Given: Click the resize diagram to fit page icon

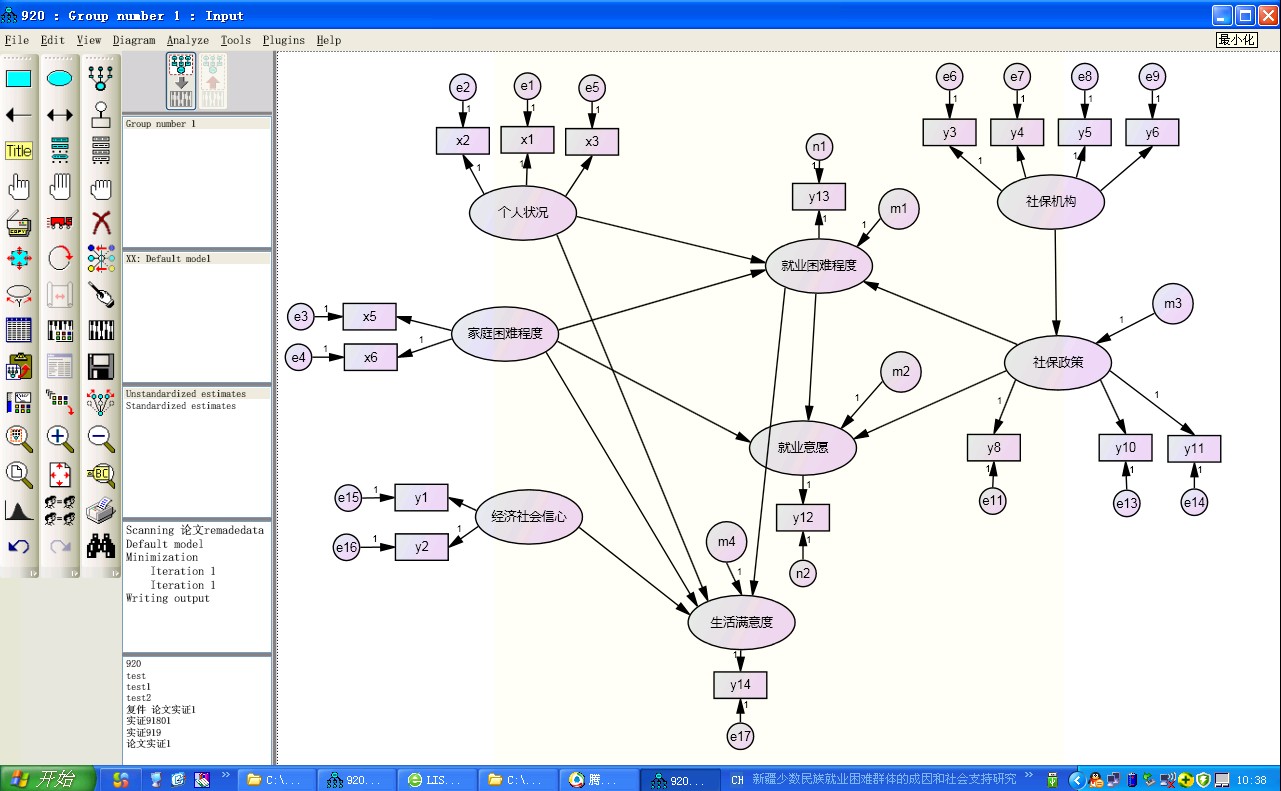Looking at the screenshot, I should pyautogui.click(x=60, y=474).
